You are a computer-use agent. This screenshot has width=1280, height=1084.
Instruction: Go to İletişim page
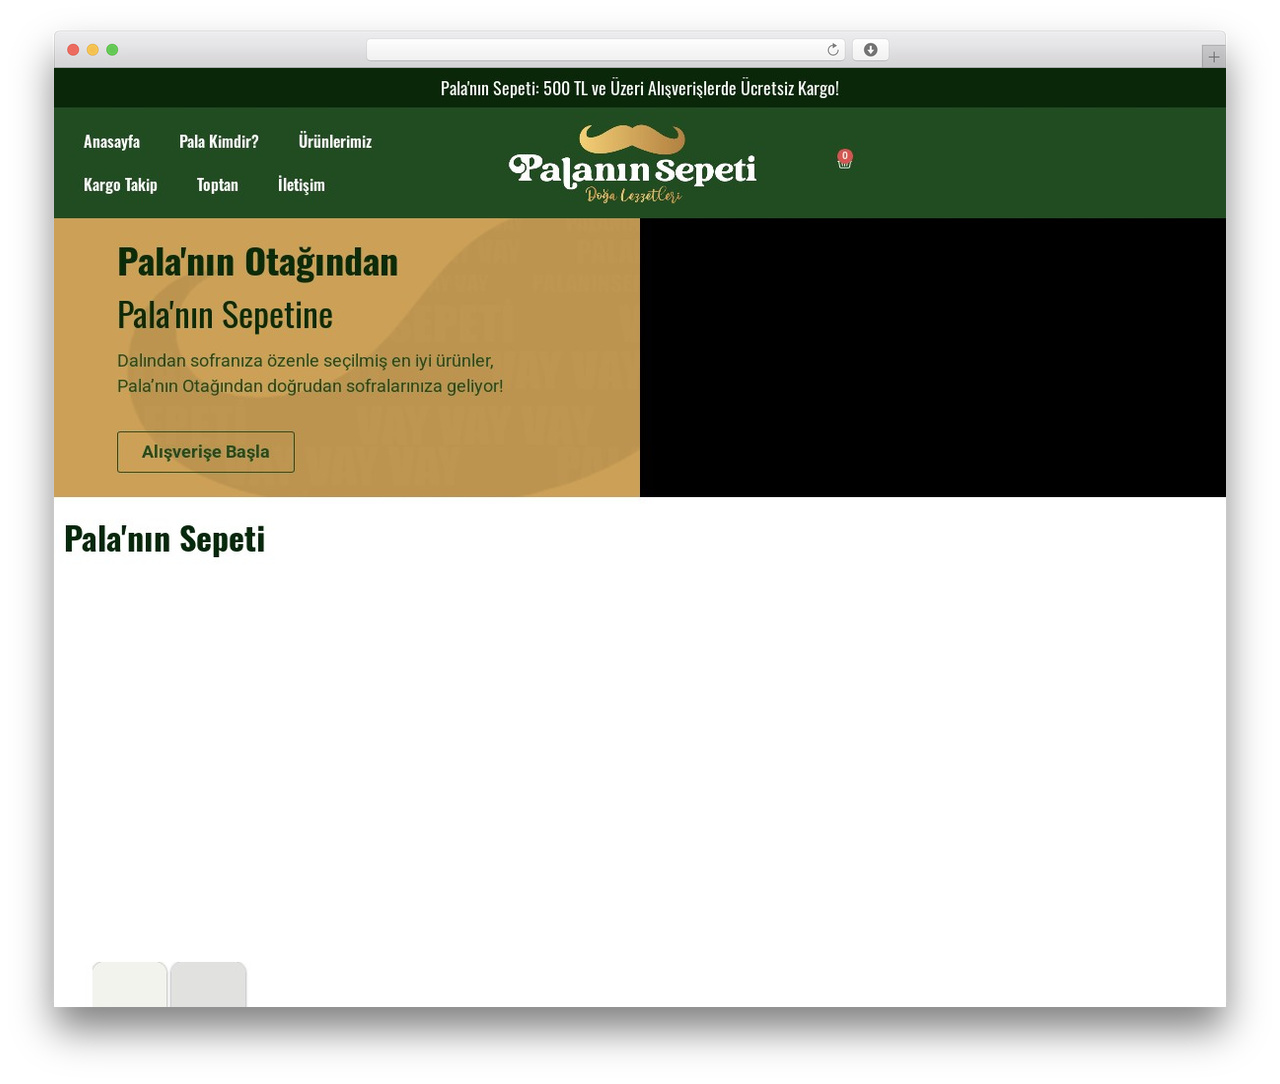click(301, 185)
